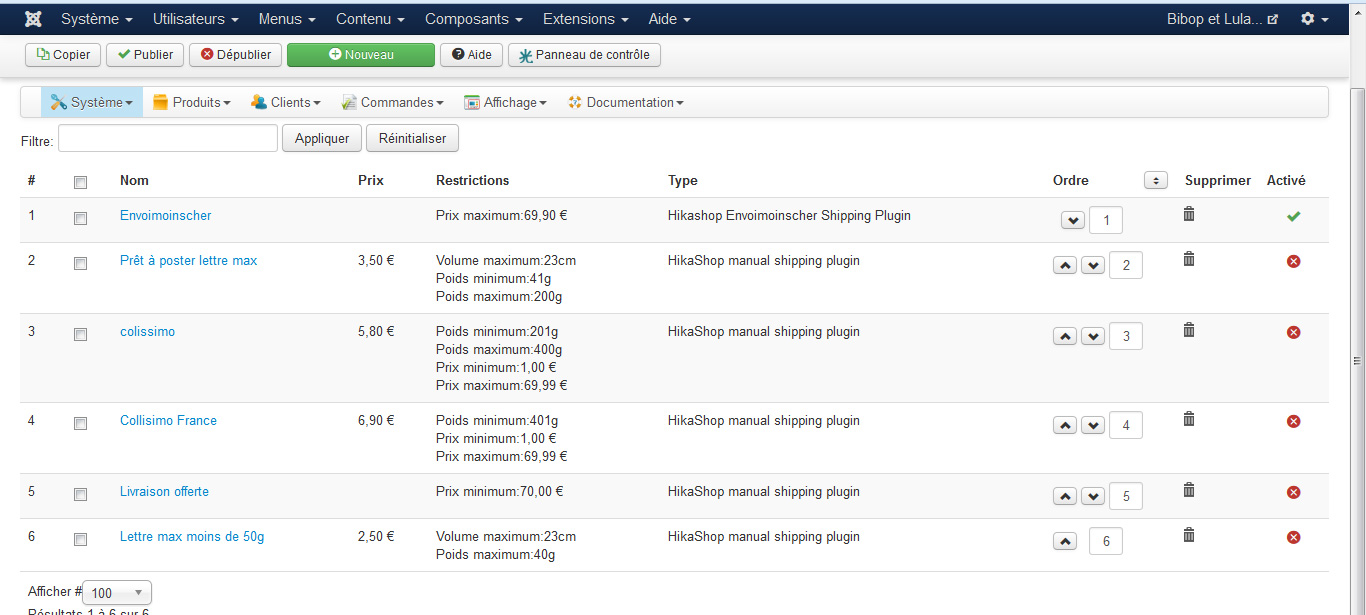1366x615 pixels.
Task: Open the Extensions top menu
Action: pyautogui.click(x=585, y=19)
